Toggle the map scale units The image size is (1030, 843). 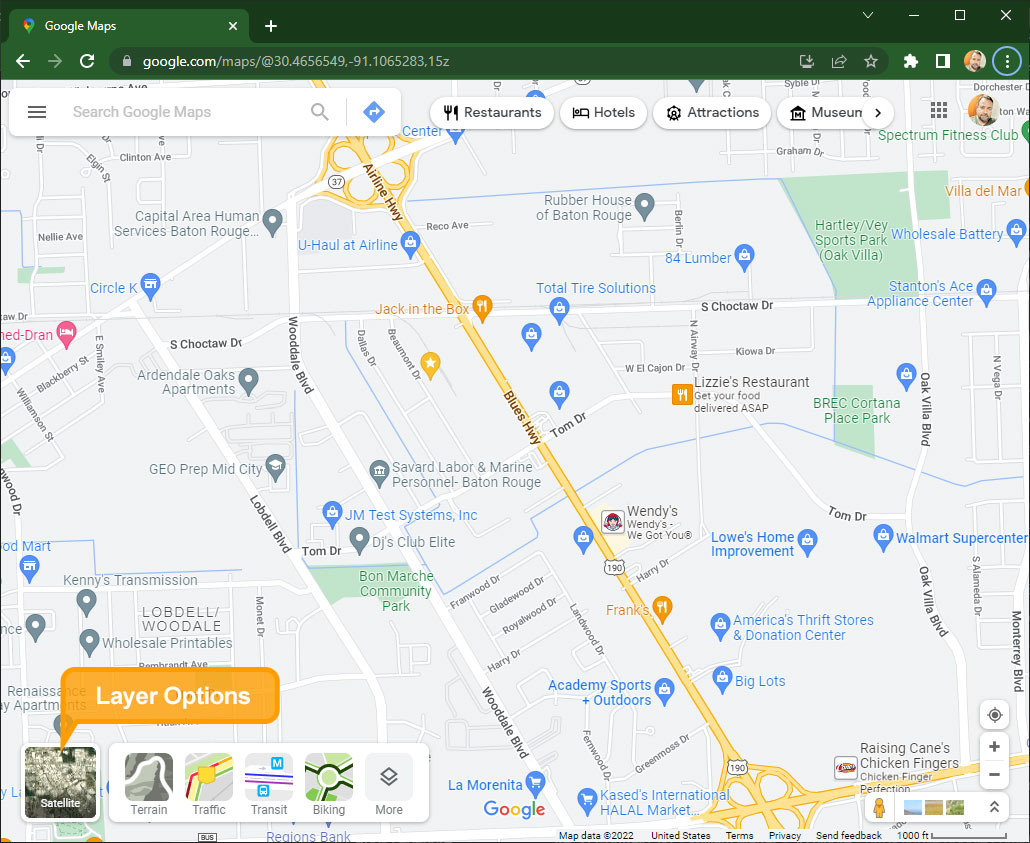(951, 835)
